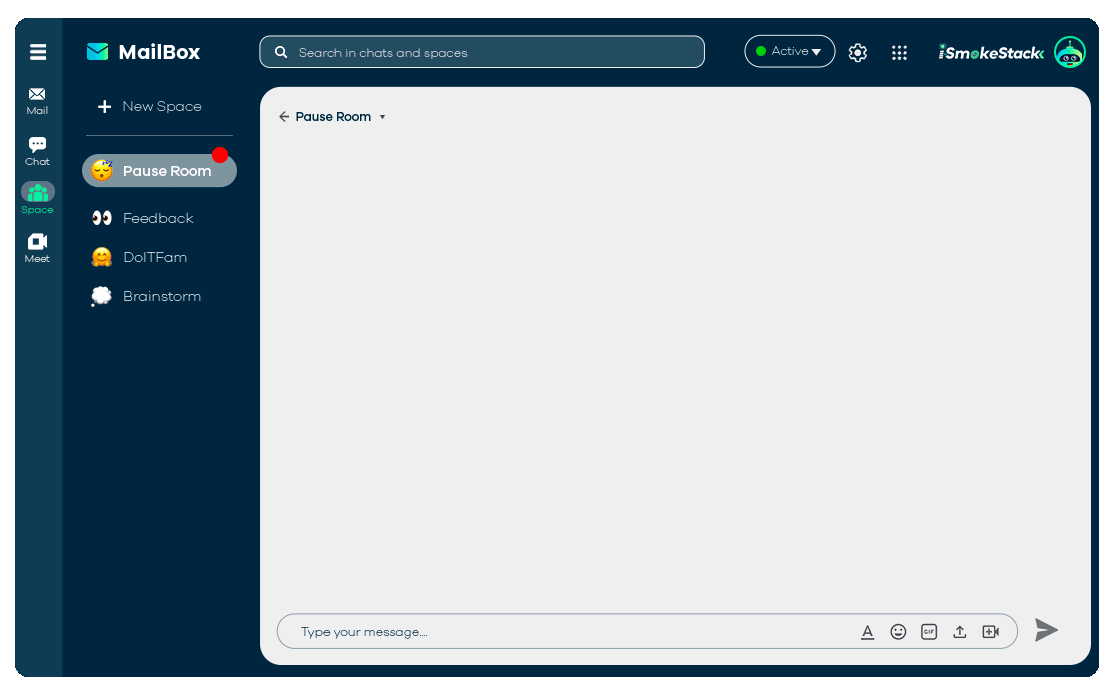
Task: Click the search magnifier icon
Action: coord(281,52)
